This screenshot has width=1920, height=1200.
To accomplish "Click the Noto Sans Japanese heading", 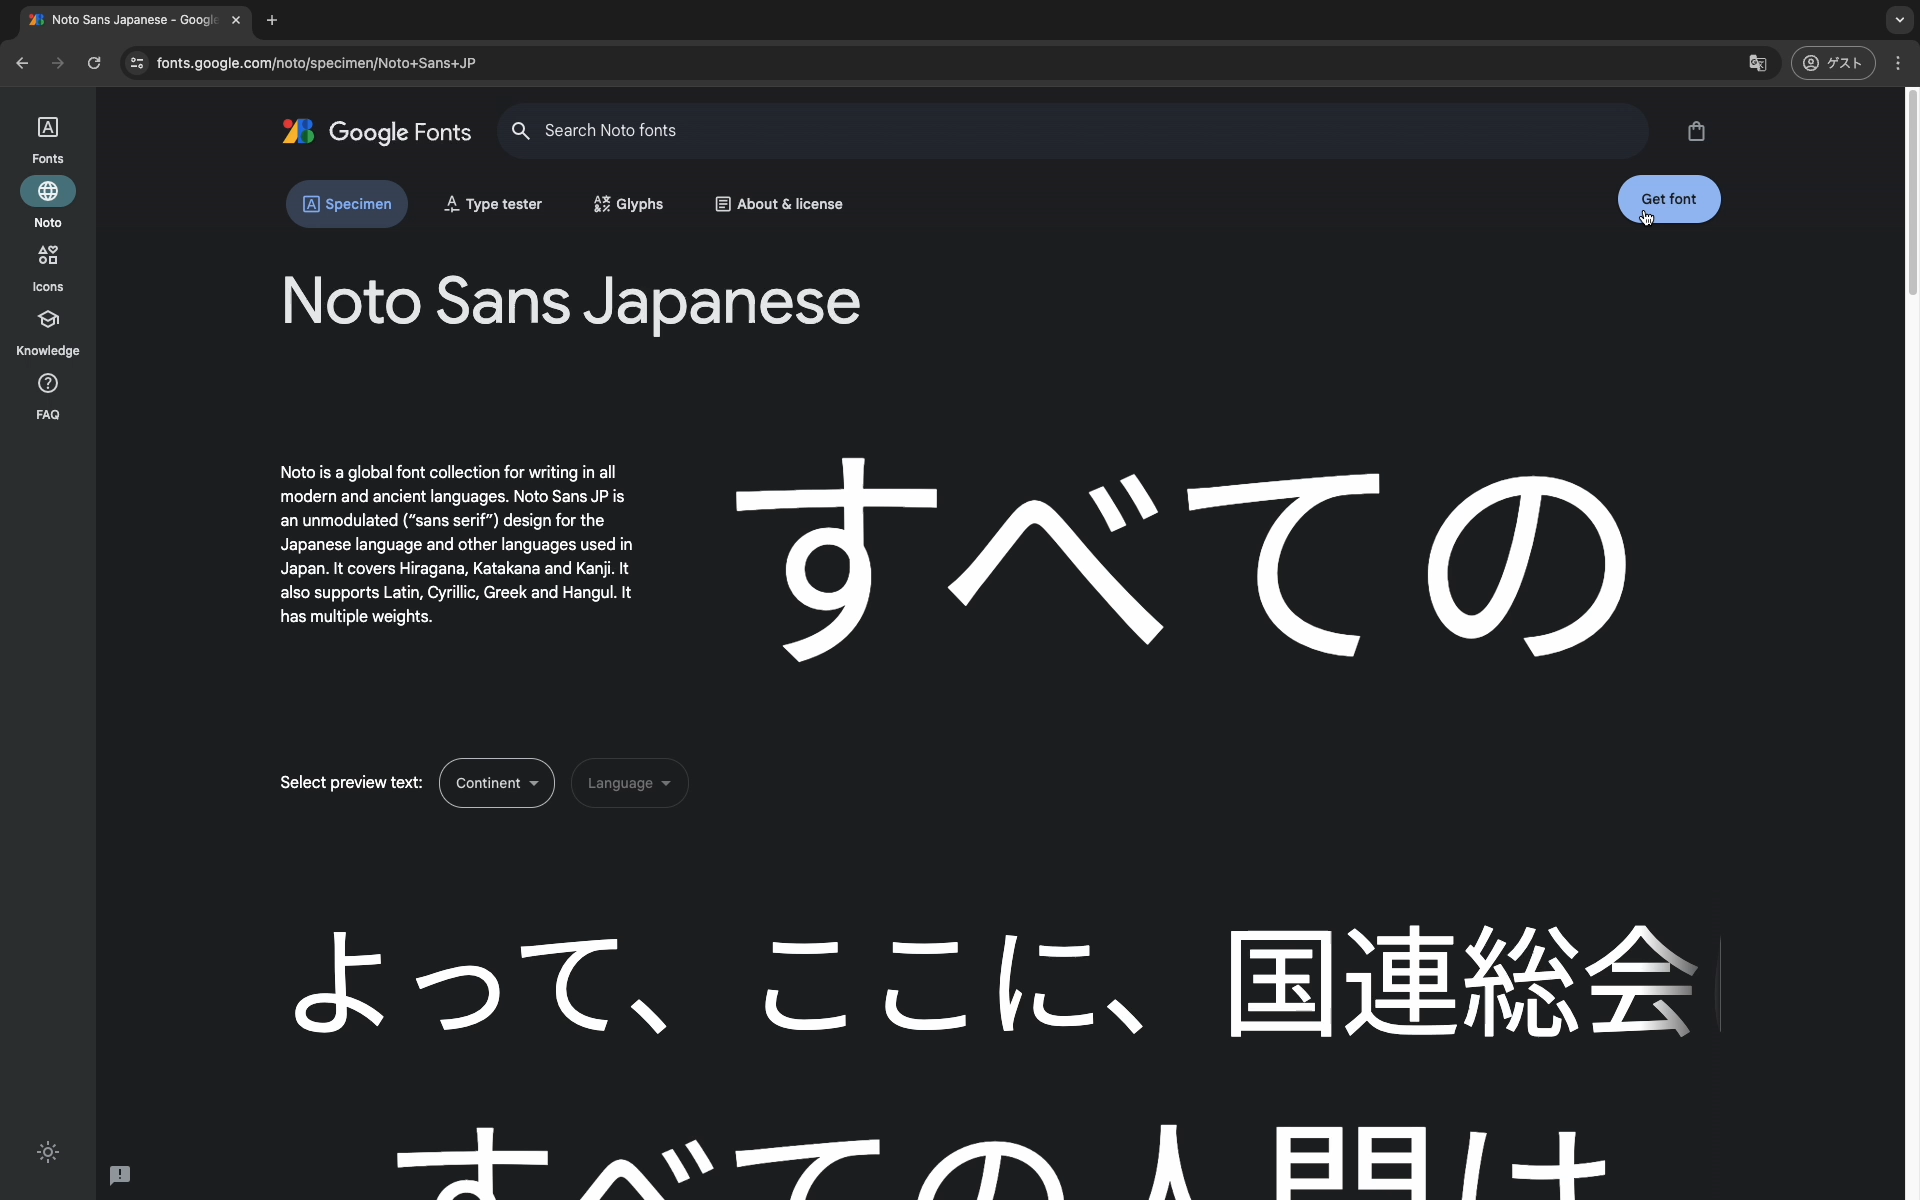I will (570, 301).
